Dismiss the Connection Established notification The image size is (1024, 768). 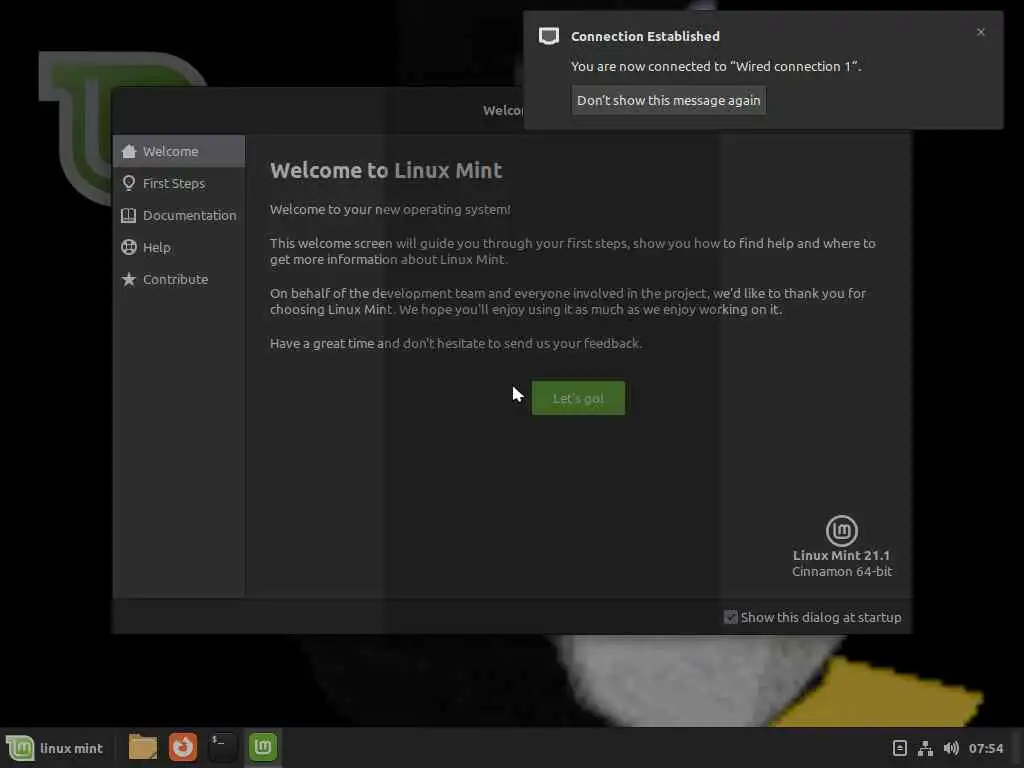click(x=980, y=32)
